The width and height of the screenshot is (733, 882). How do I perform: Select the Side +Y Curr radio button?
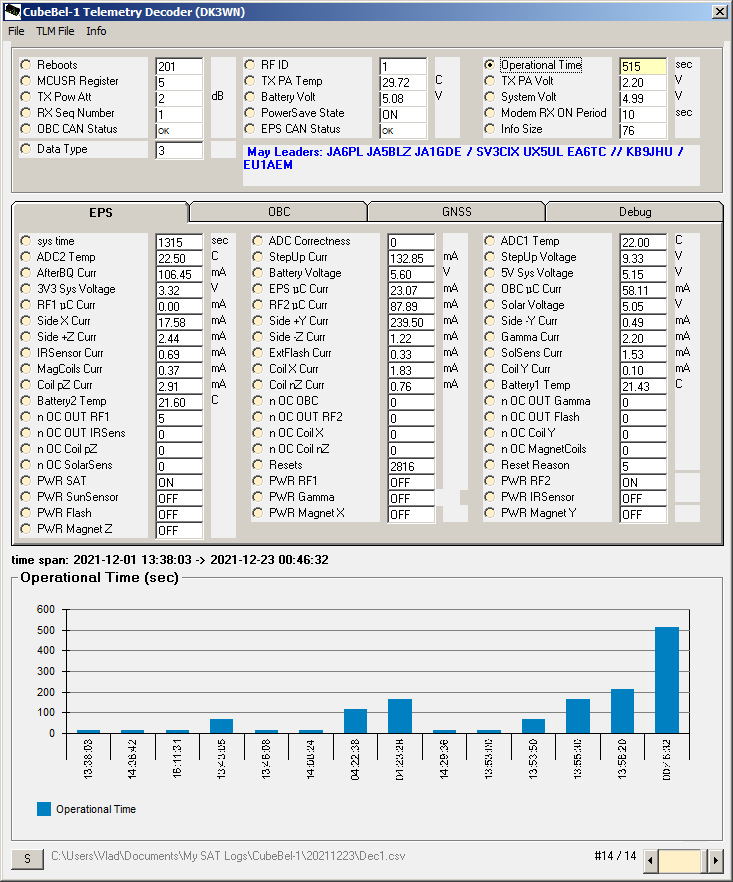click(x=258, y=321)
